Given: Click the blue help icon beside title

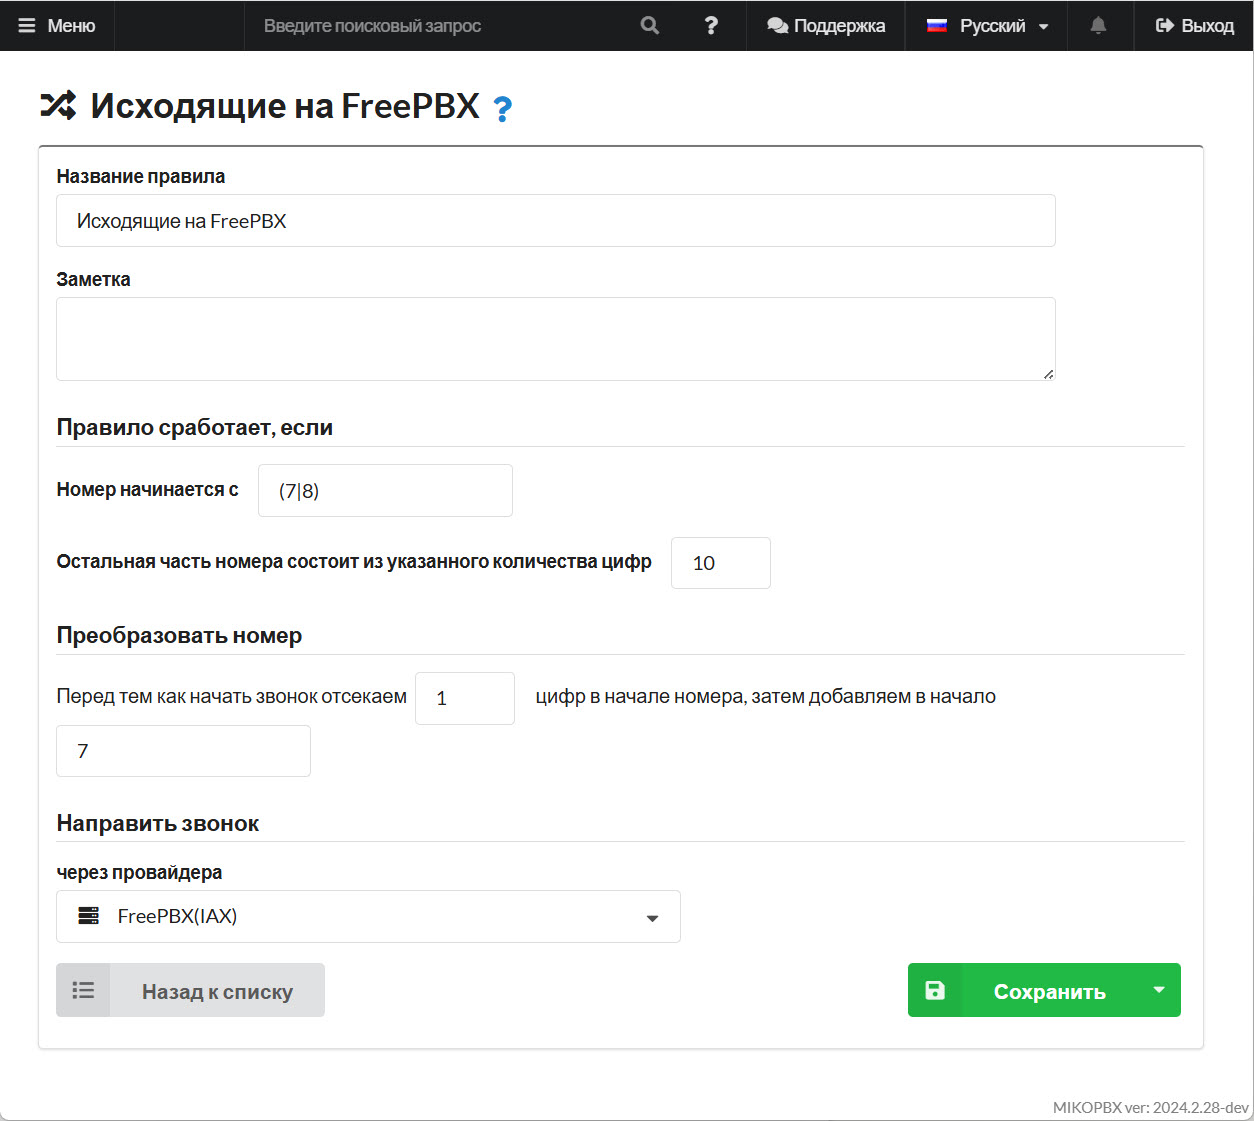Looking at the screenshot, I should tap(503, 108).
